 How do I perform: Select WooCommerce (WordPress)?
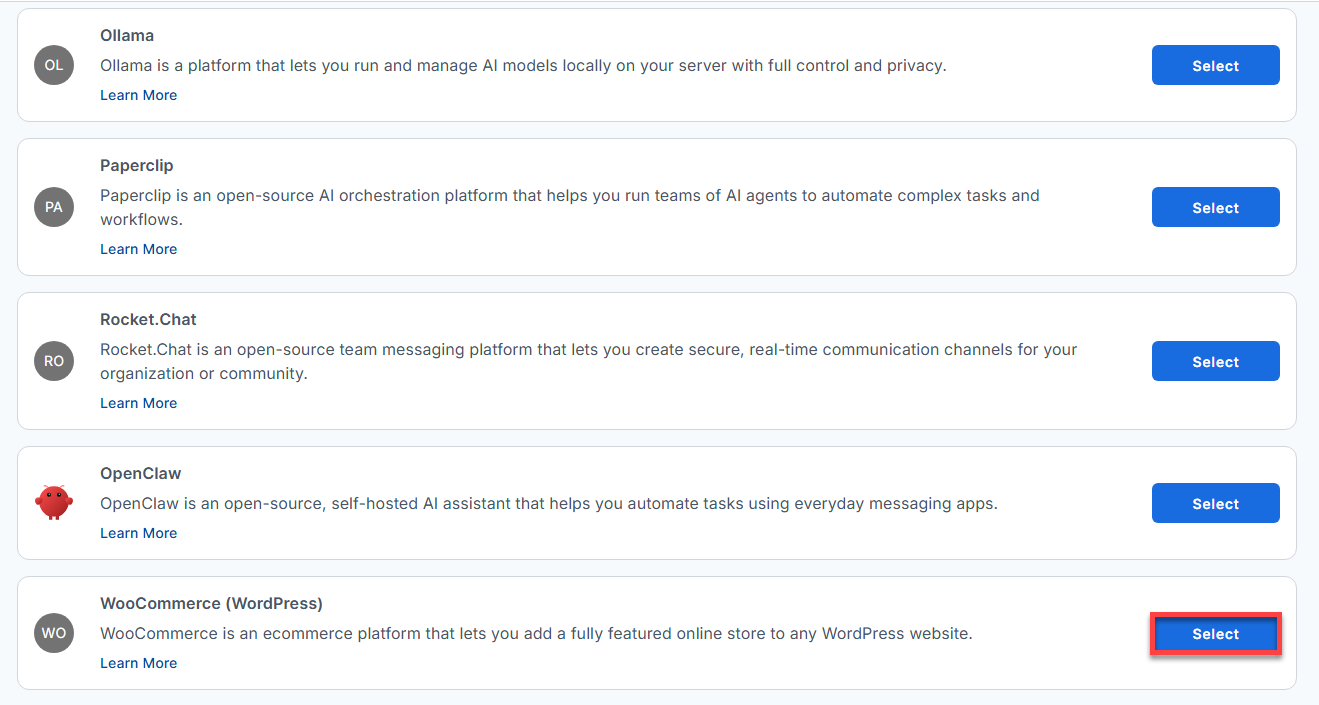1215,634
